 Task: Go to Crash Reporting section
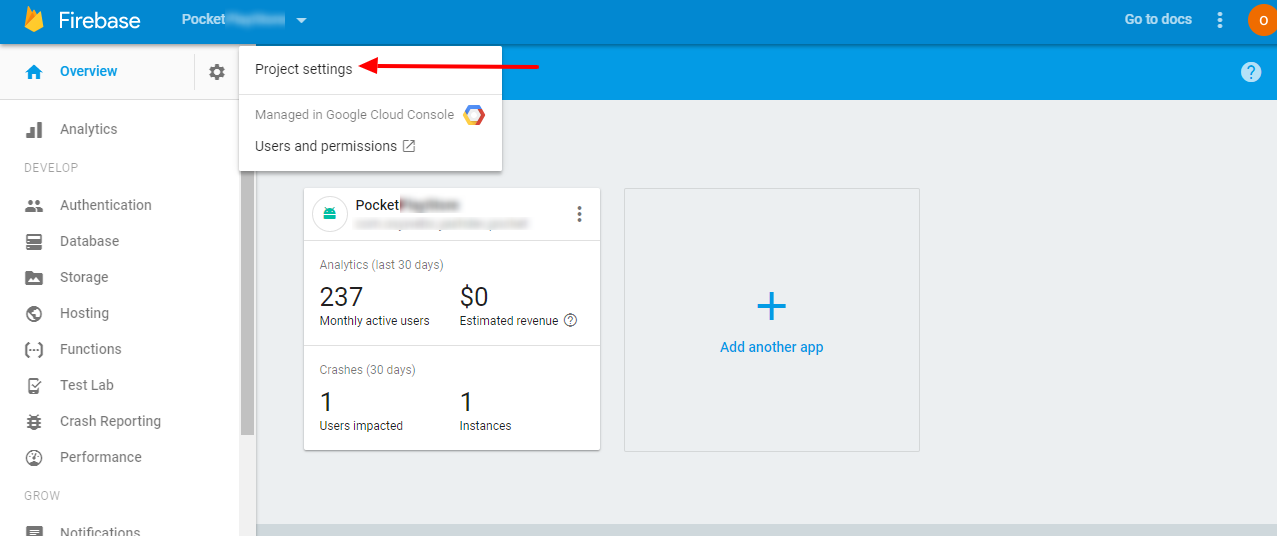point(110,421)
